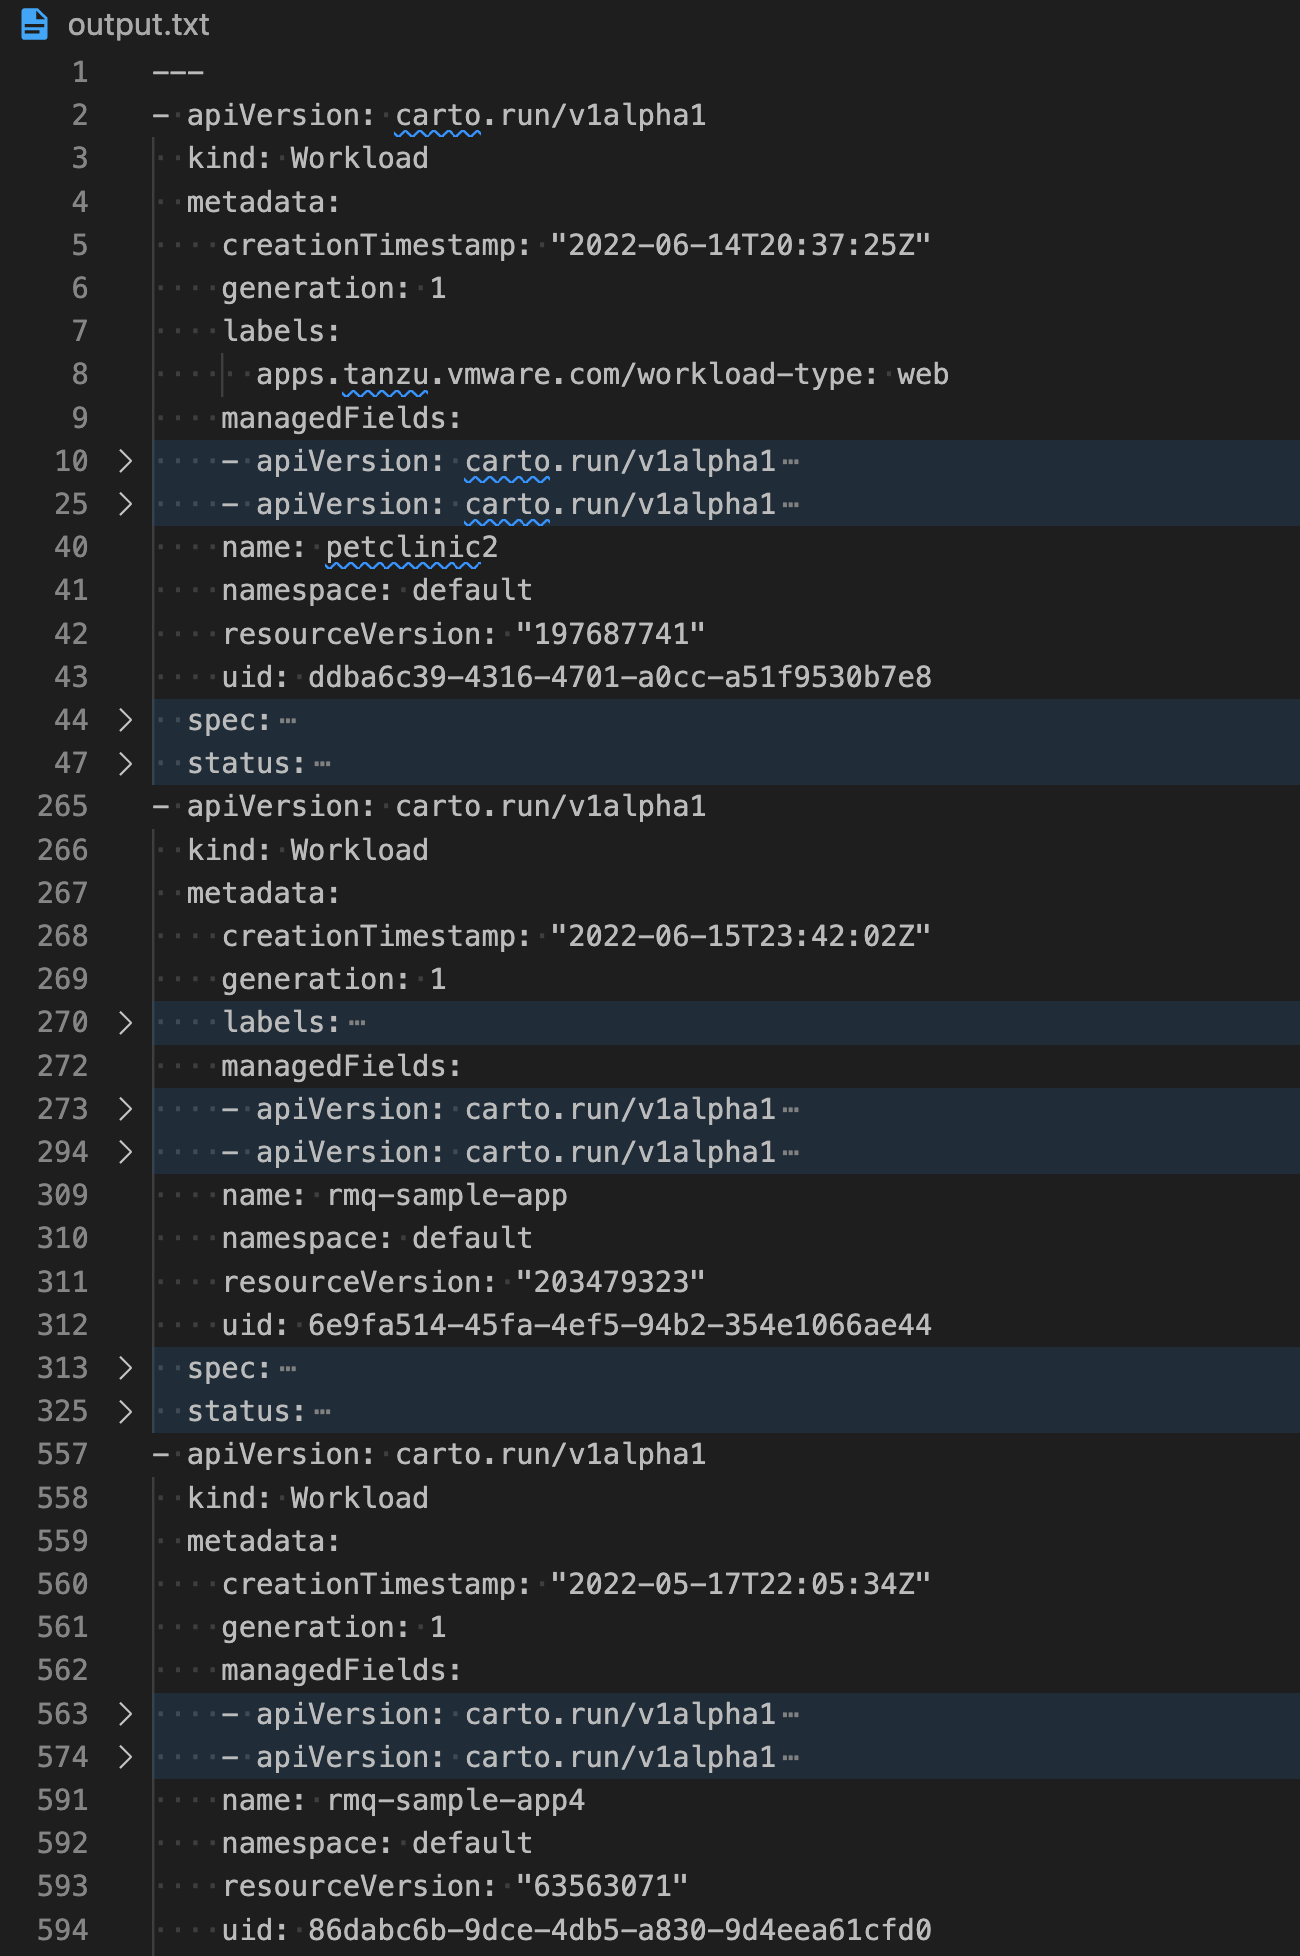Click the name value petclinic2
Viewport: 1300px width, 1956px height.
(x=412, y=548)
